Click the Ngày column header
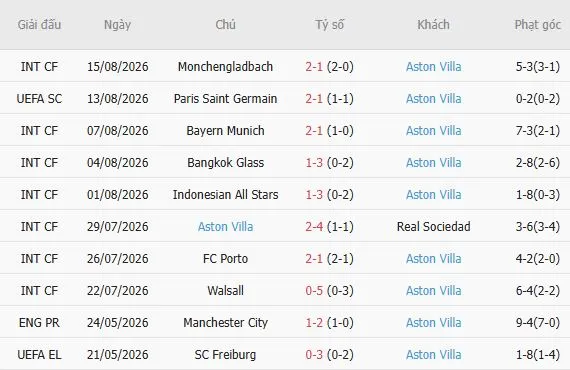 (117, 25)
